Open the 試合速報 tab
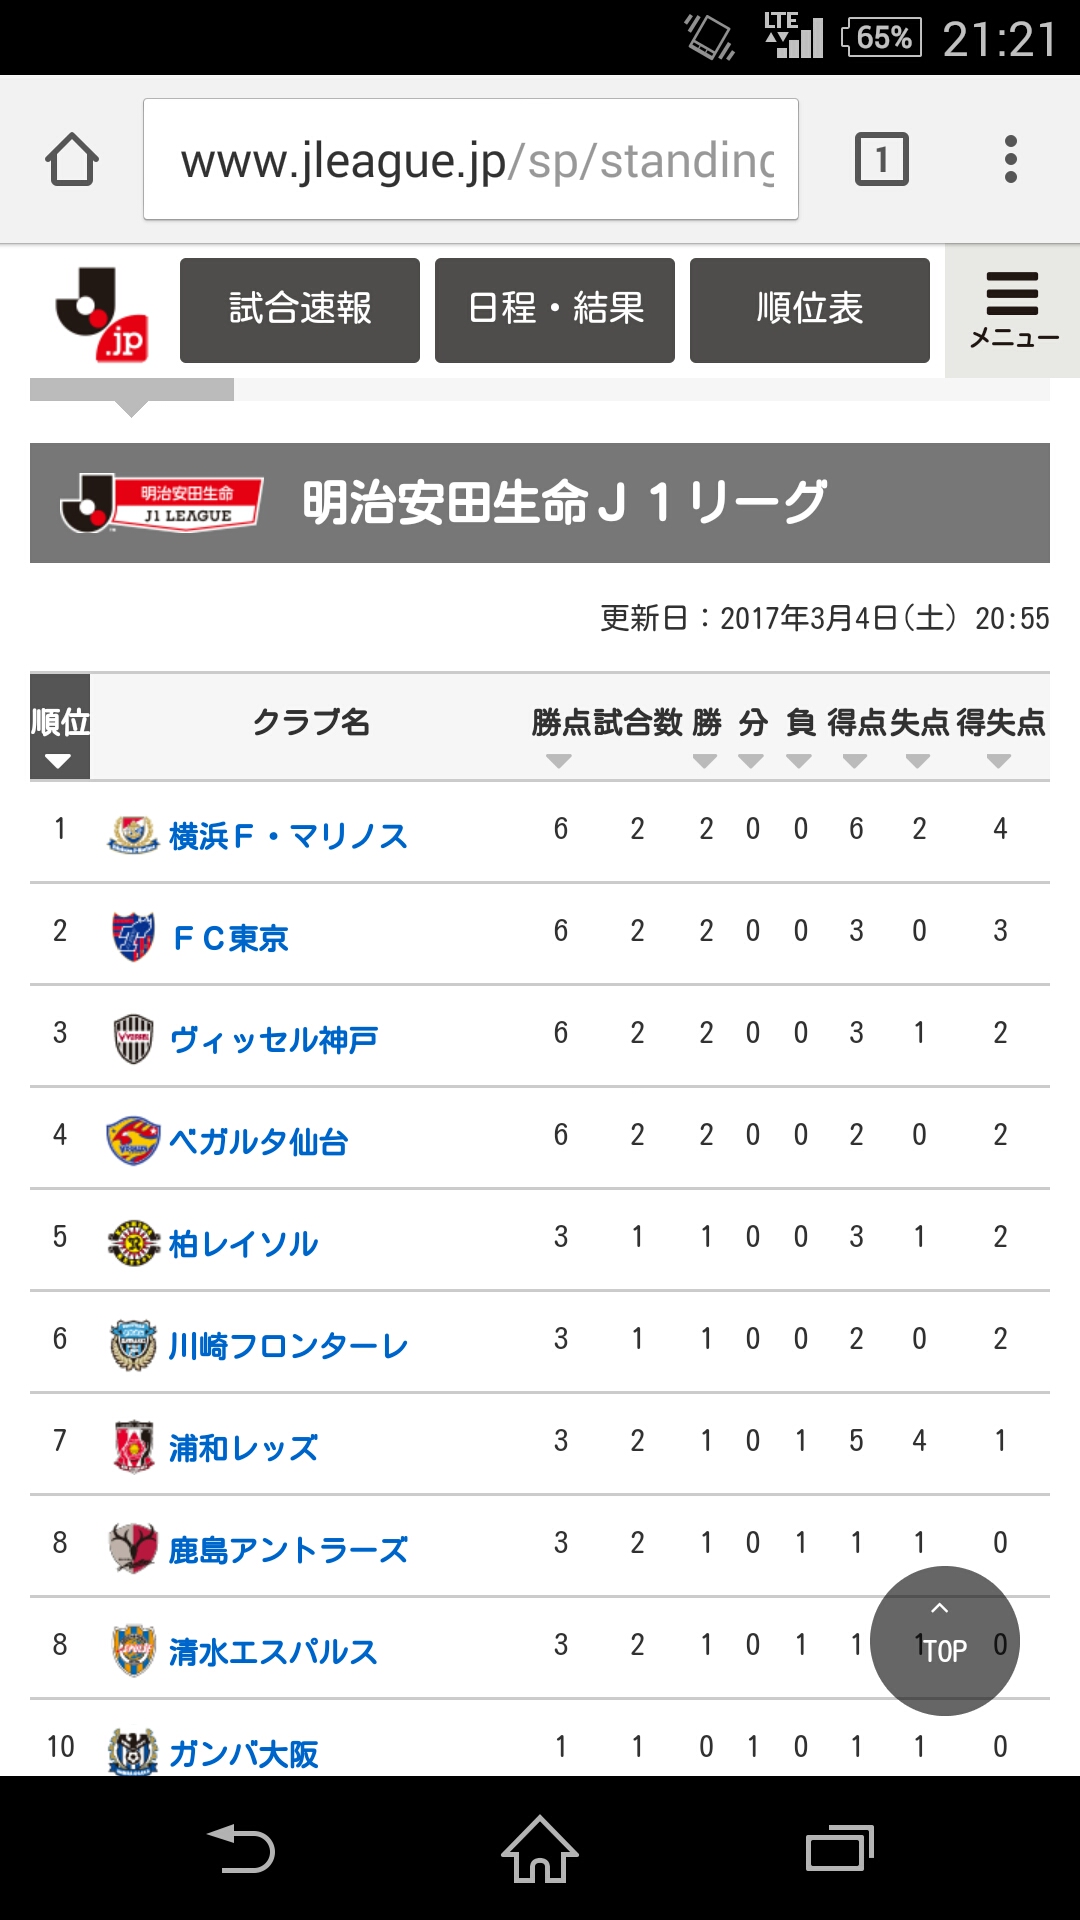 300,310
